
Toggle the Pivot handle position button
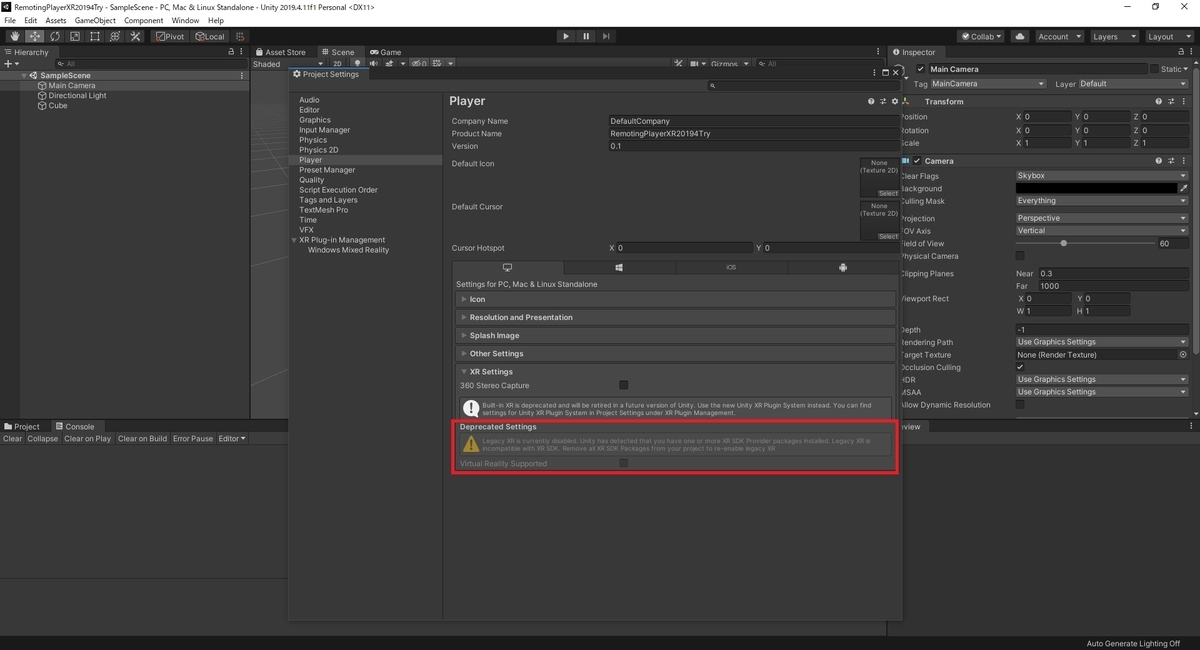pos(170,36)
